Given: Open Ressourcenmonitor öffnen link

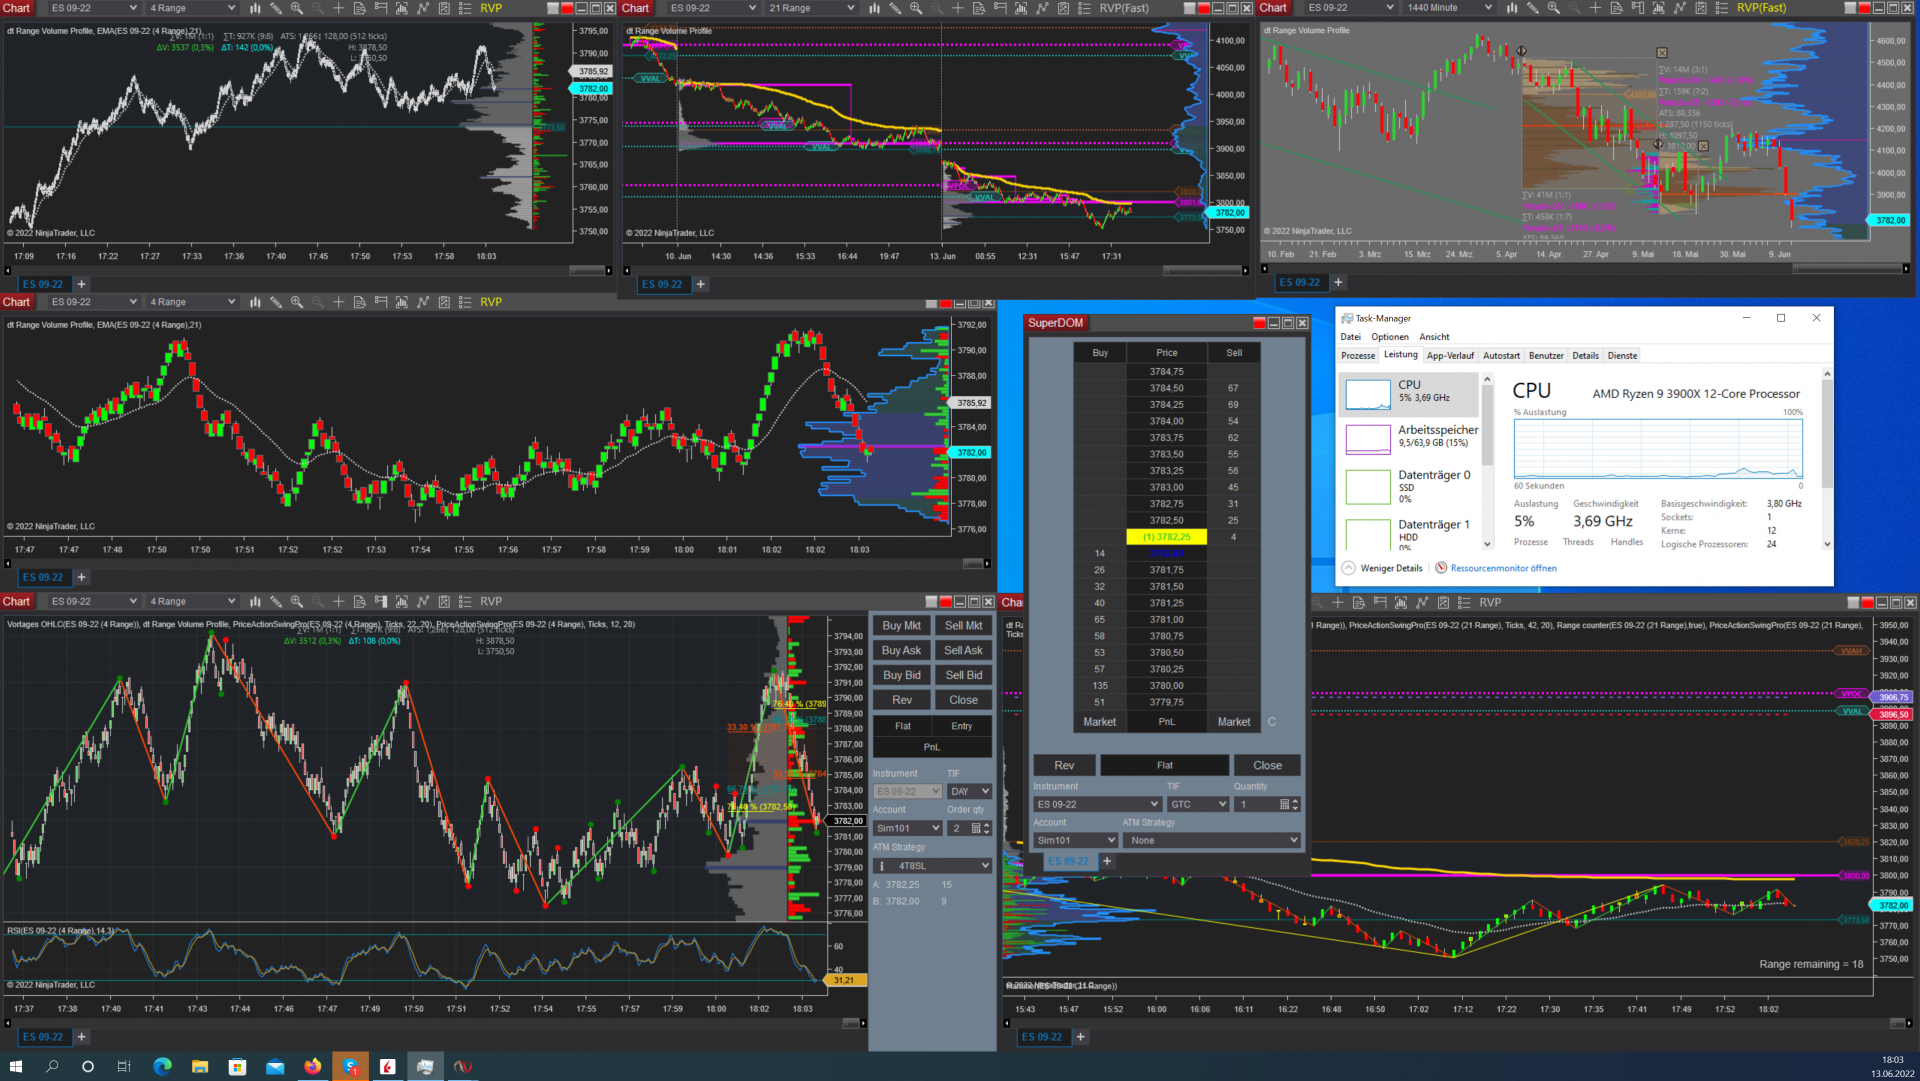Looking at the screenshot, I should click(1503, 568).
